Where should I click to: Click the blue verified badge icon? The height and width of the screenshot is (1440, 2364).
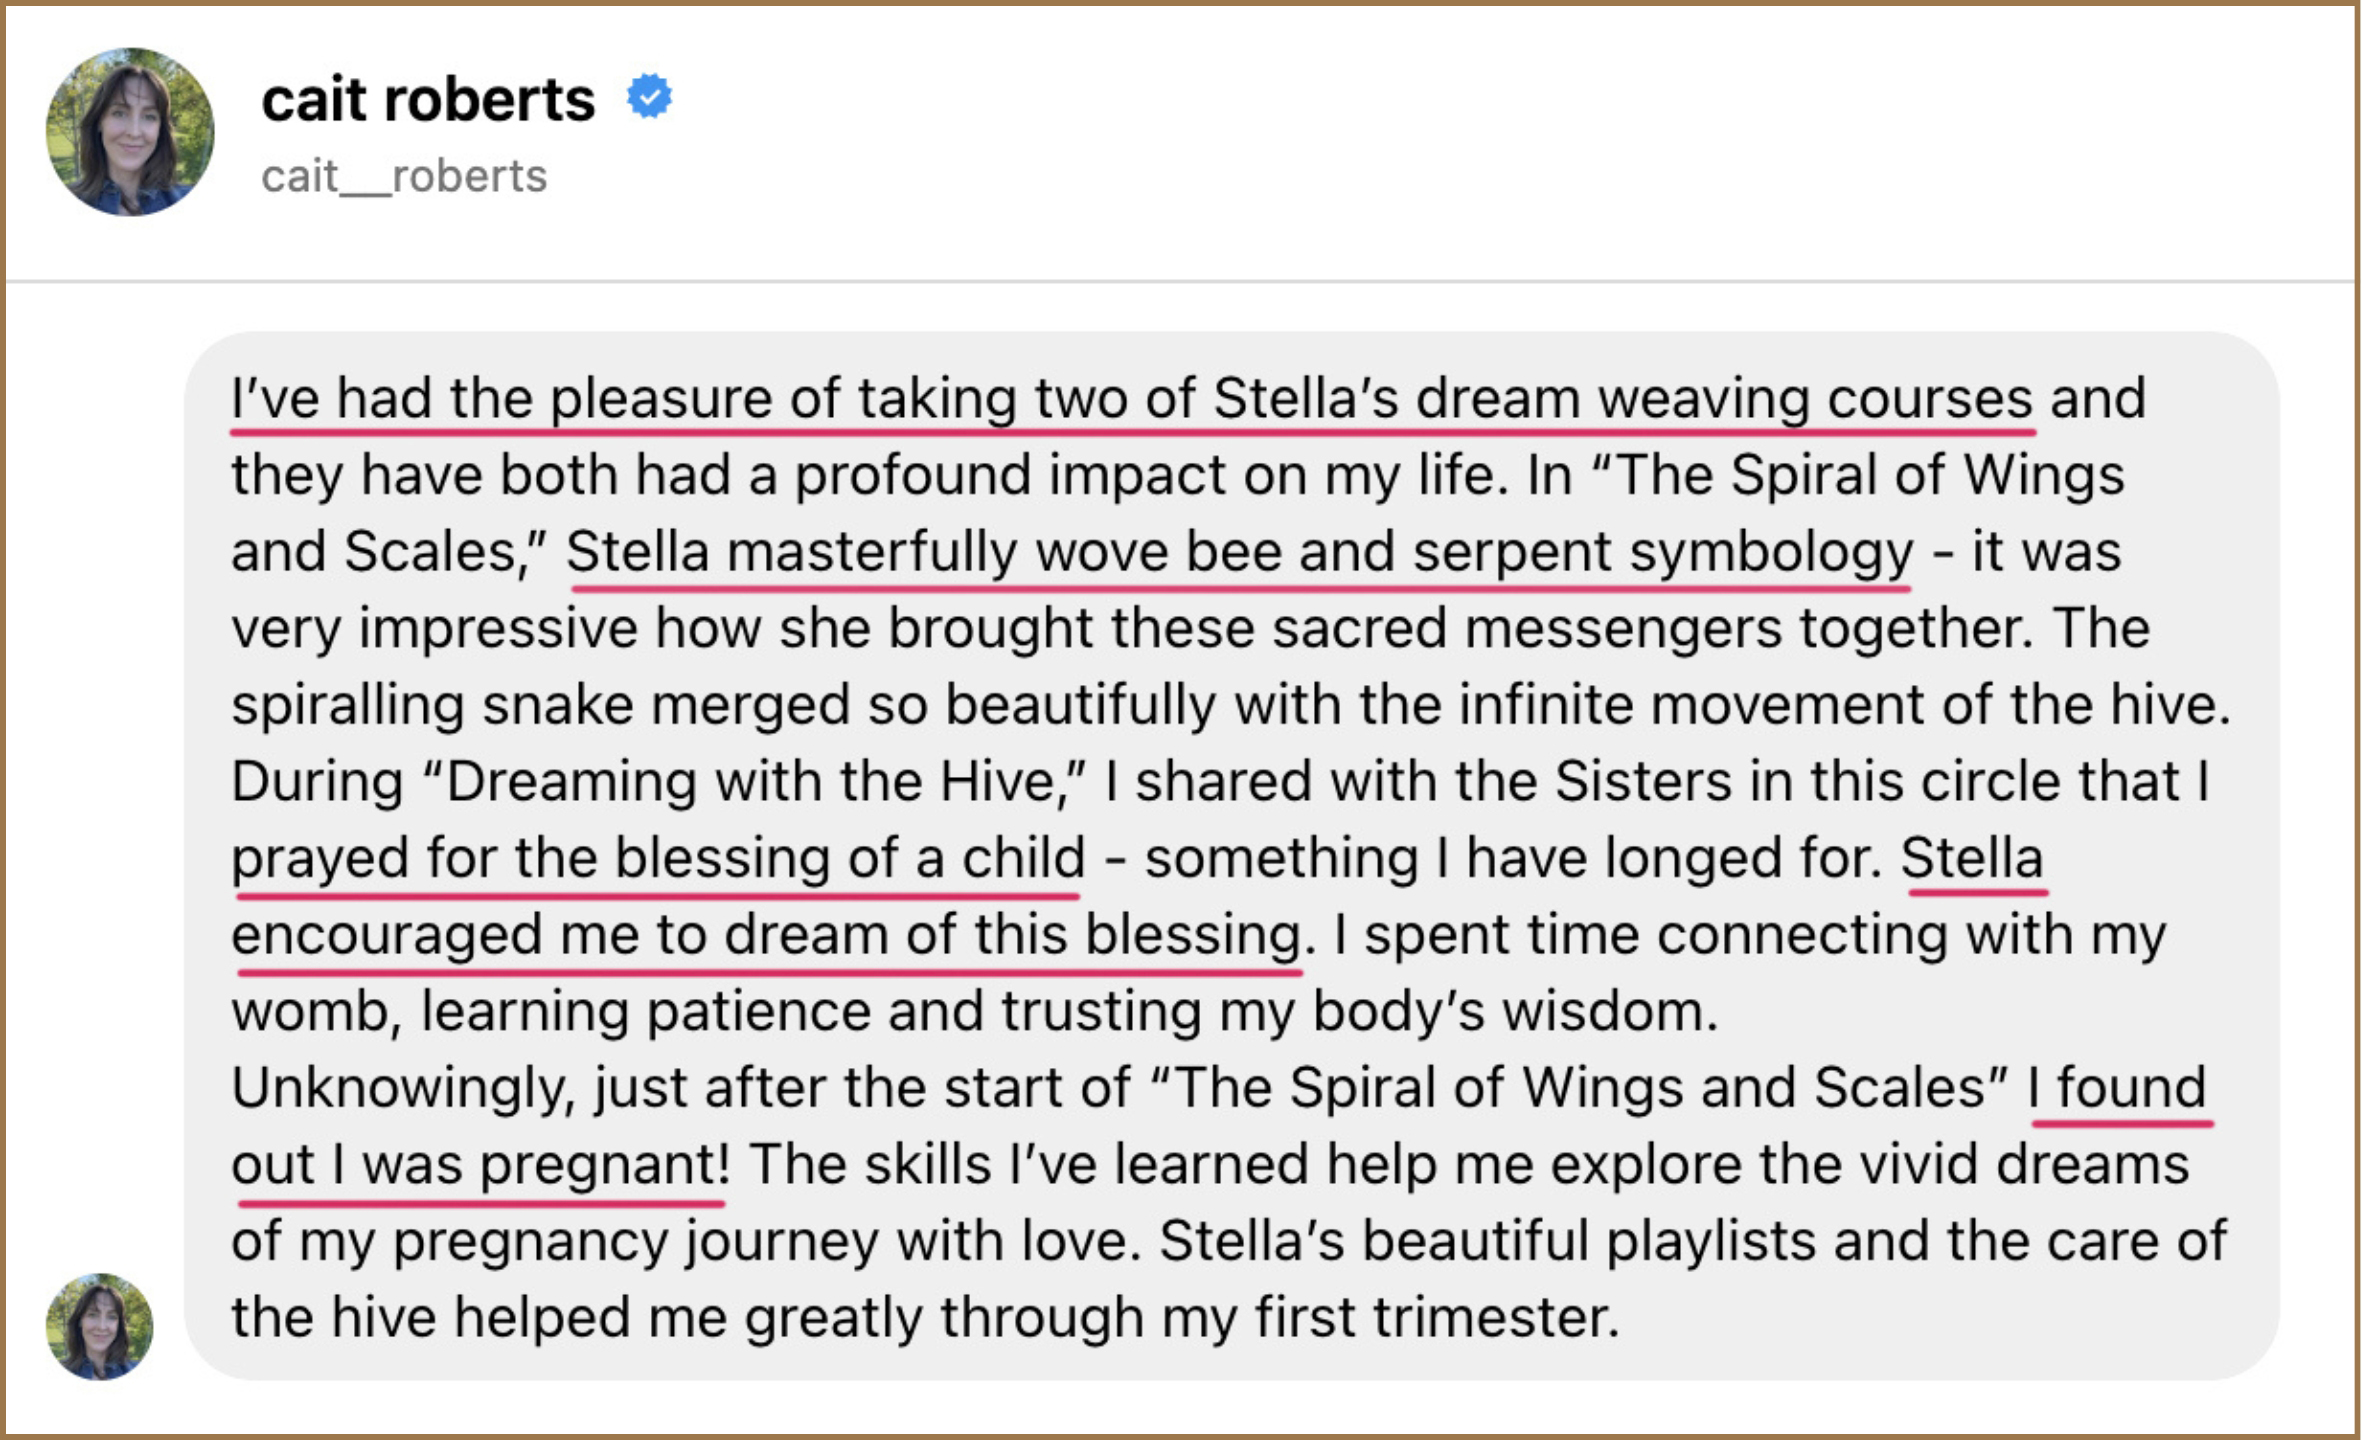coord(650,97)
